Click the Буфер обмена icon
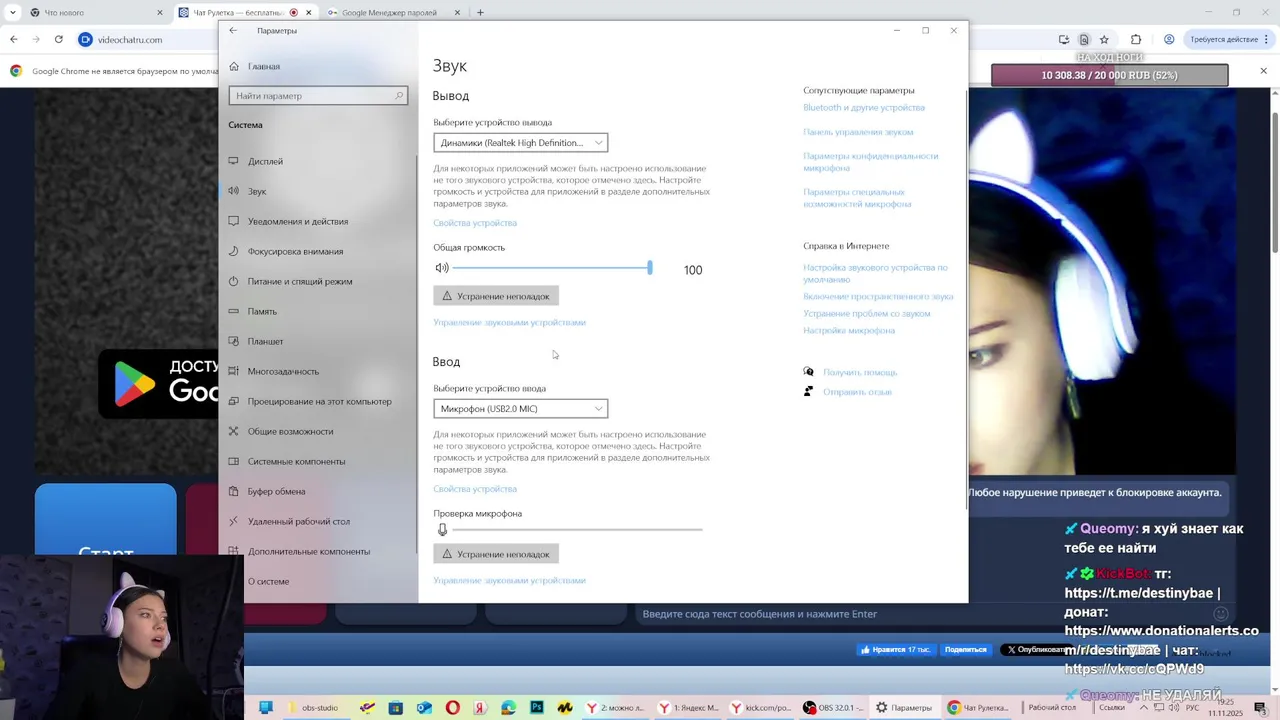Viewport: 1280px width, 720px height. (x=234, y=491)
